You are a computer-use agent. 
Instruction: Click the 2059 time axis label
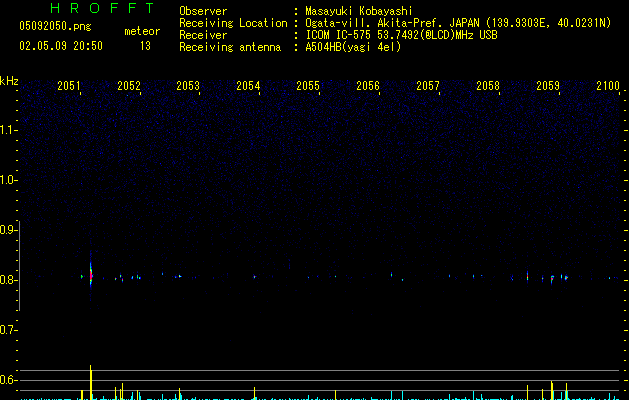(548, 86)
